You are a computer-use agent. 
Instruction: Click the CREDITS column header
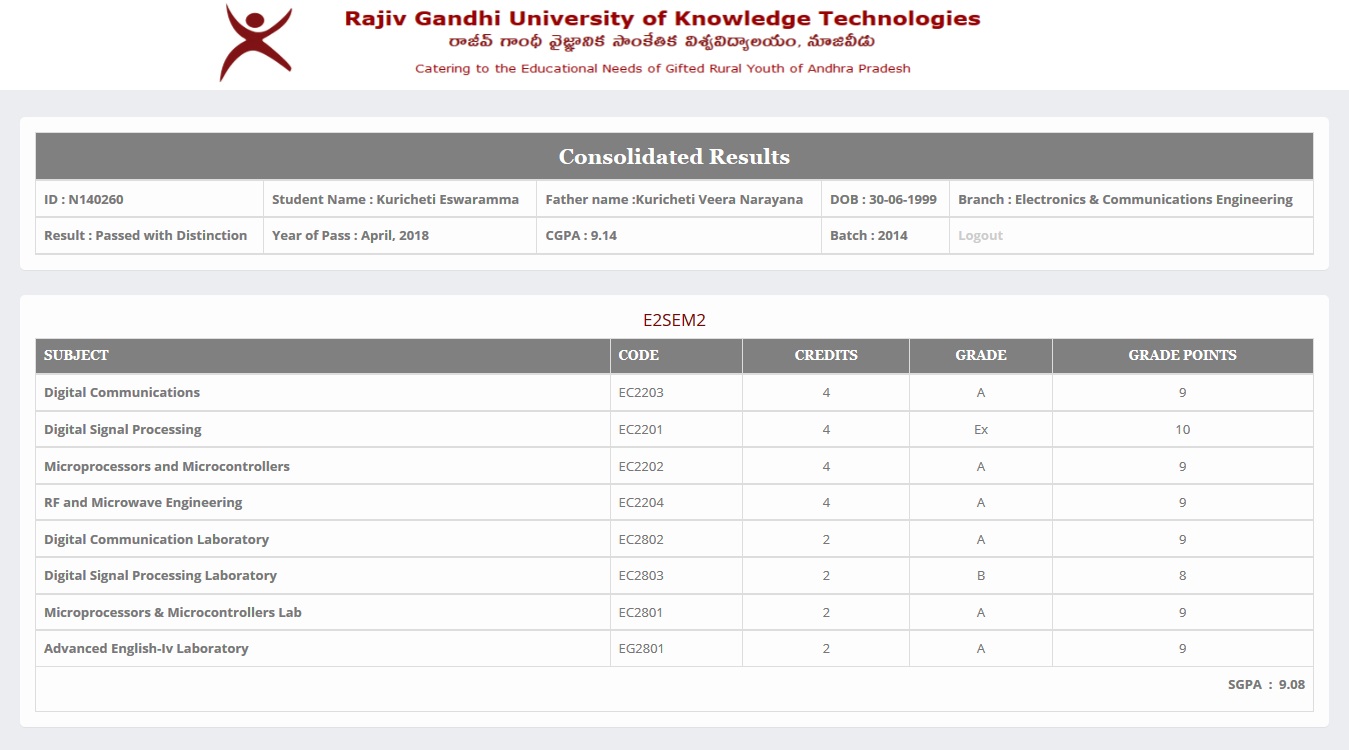pos(826,355)
